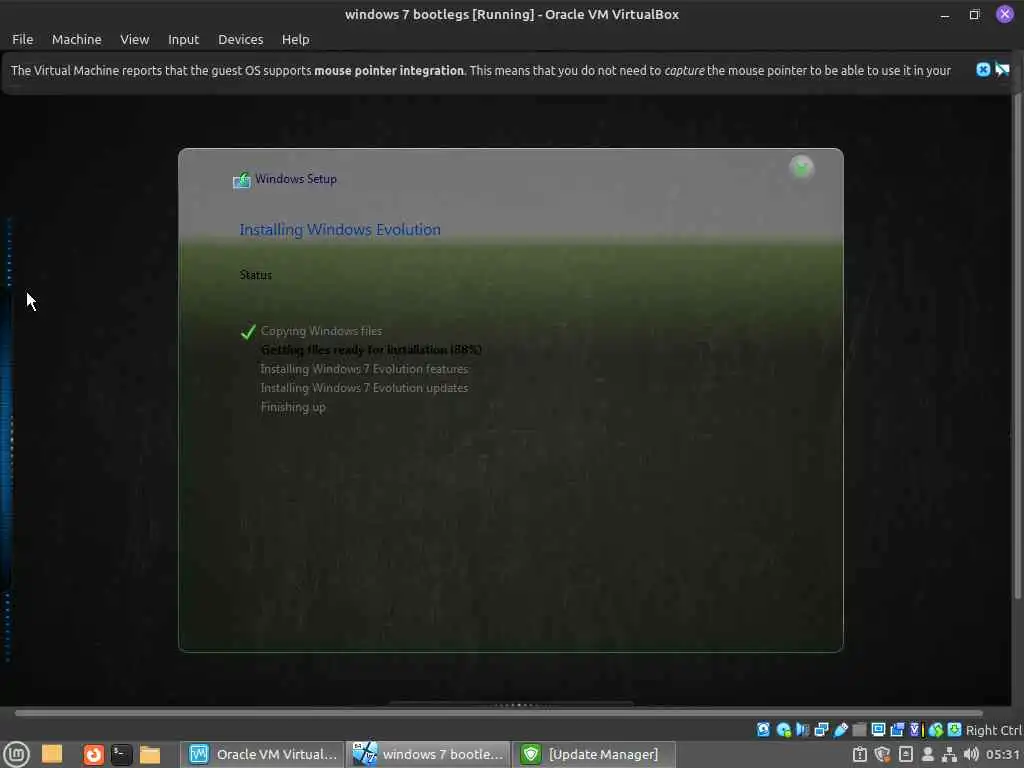Click the vertical scrollbar of the VM window
The width and height of the screenshot is (1024, 768).
point(1017,346)
